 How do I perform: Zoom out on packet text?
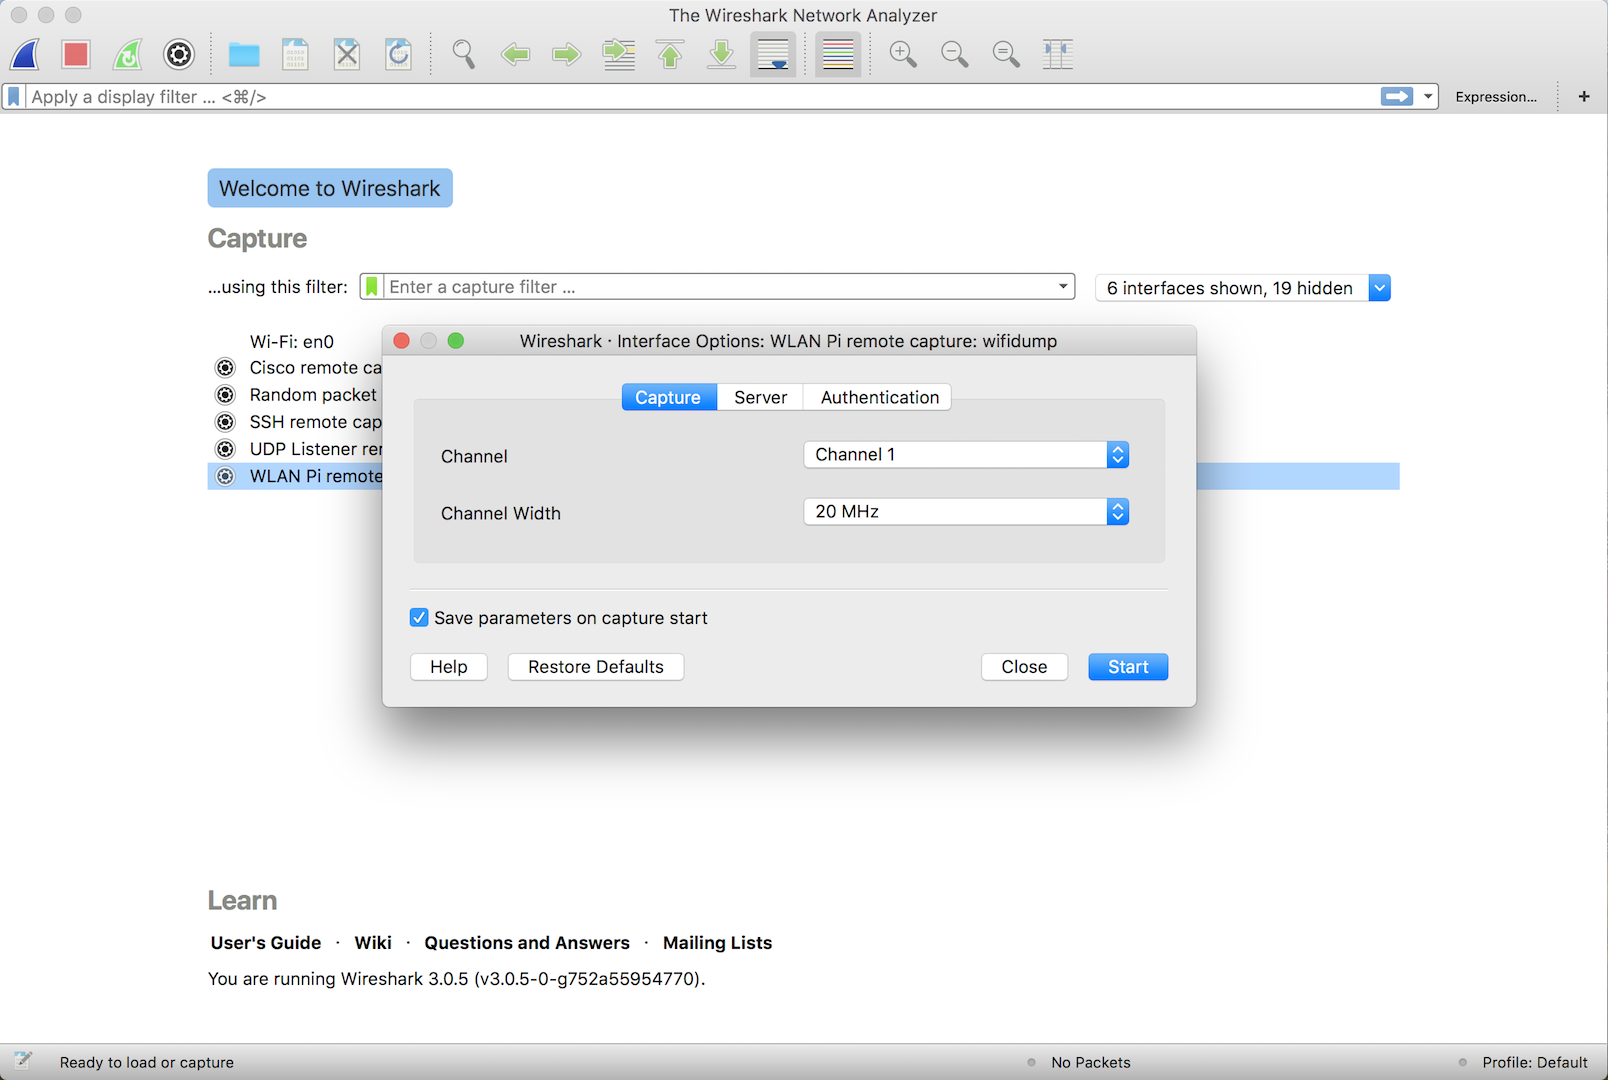click(955, 54)
